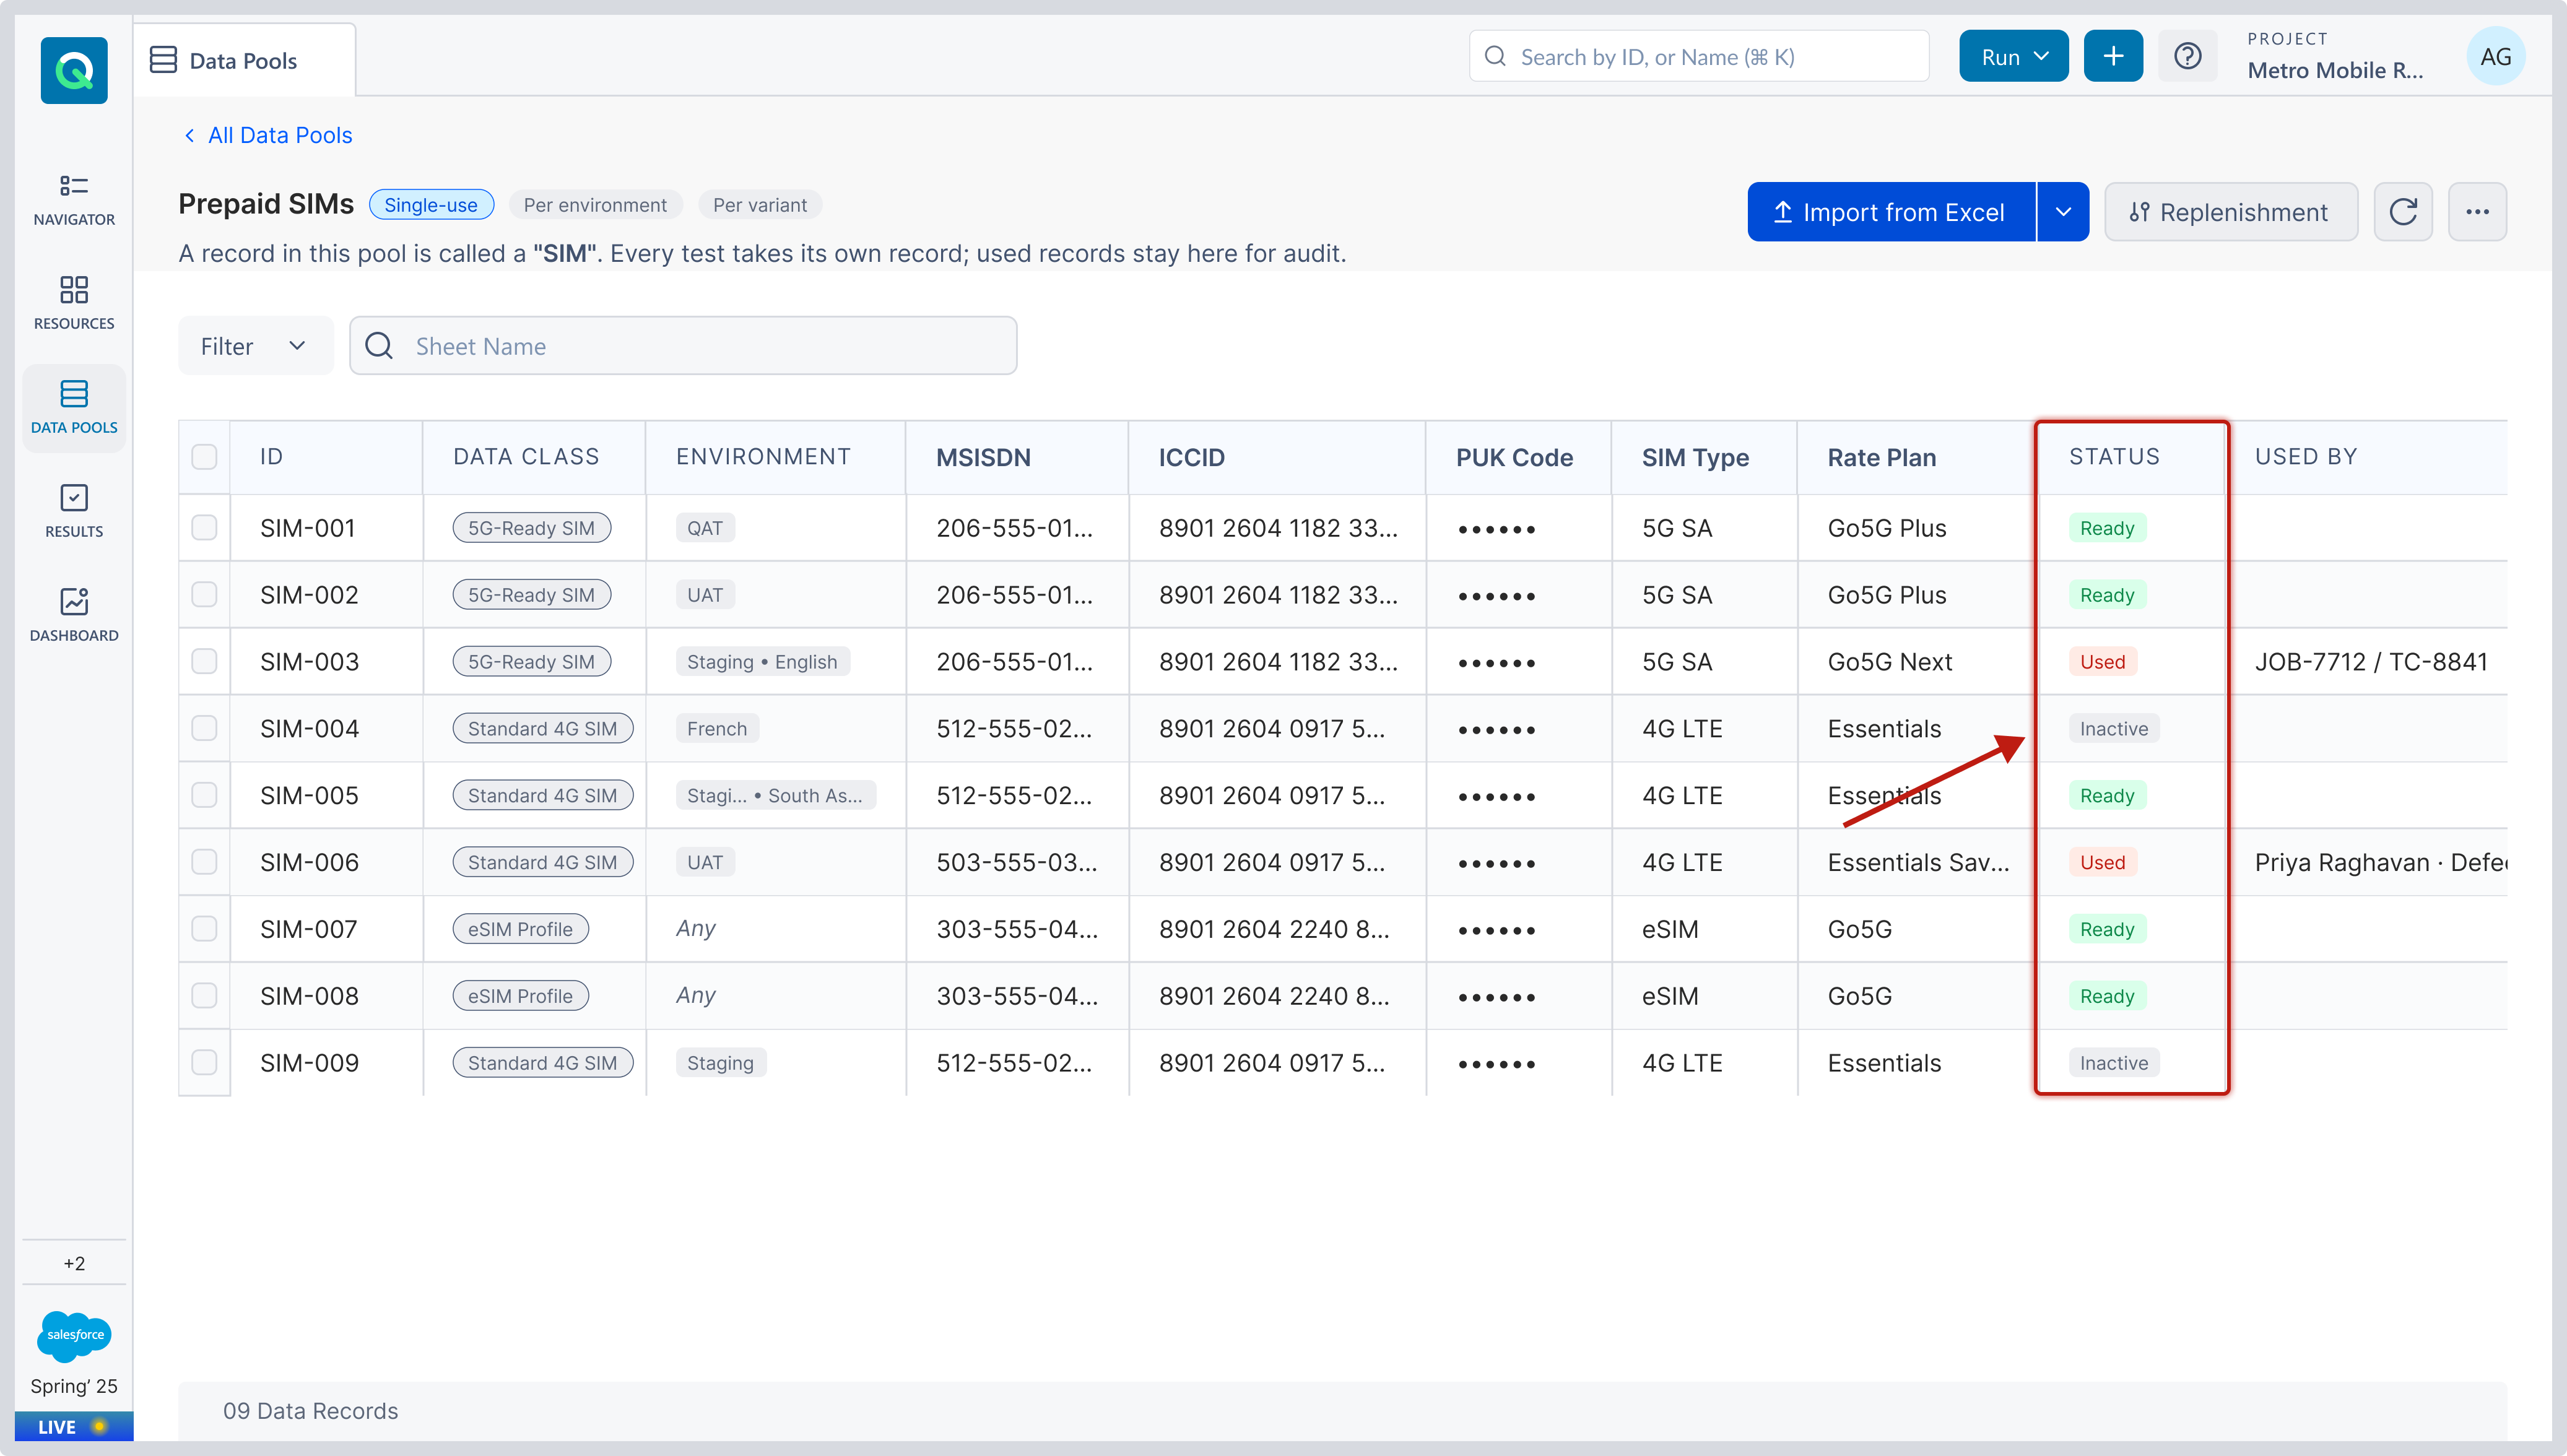This screenshot has width=2567, height=1456.
Task: Open the Run dropdown menu
Action: click(2013, 56)
